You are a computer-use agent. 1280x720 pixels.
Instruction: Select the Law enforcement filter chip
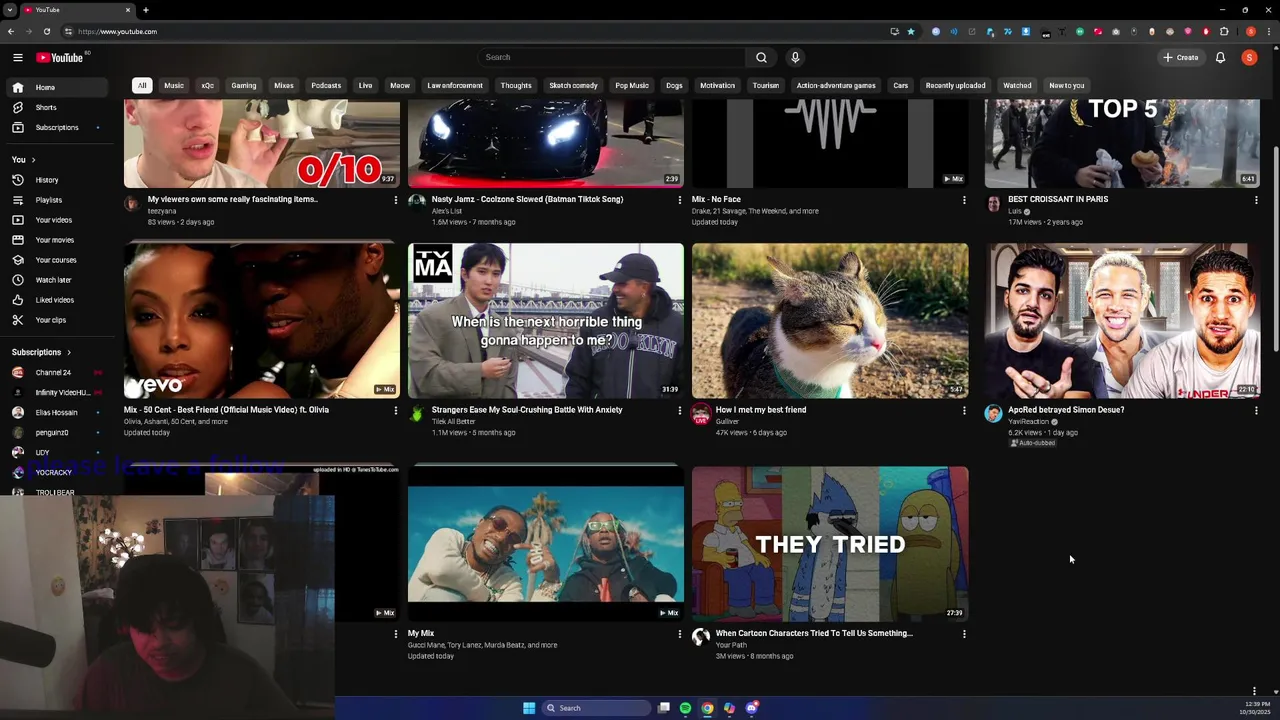pyautogui.click(x=455, y=85)
